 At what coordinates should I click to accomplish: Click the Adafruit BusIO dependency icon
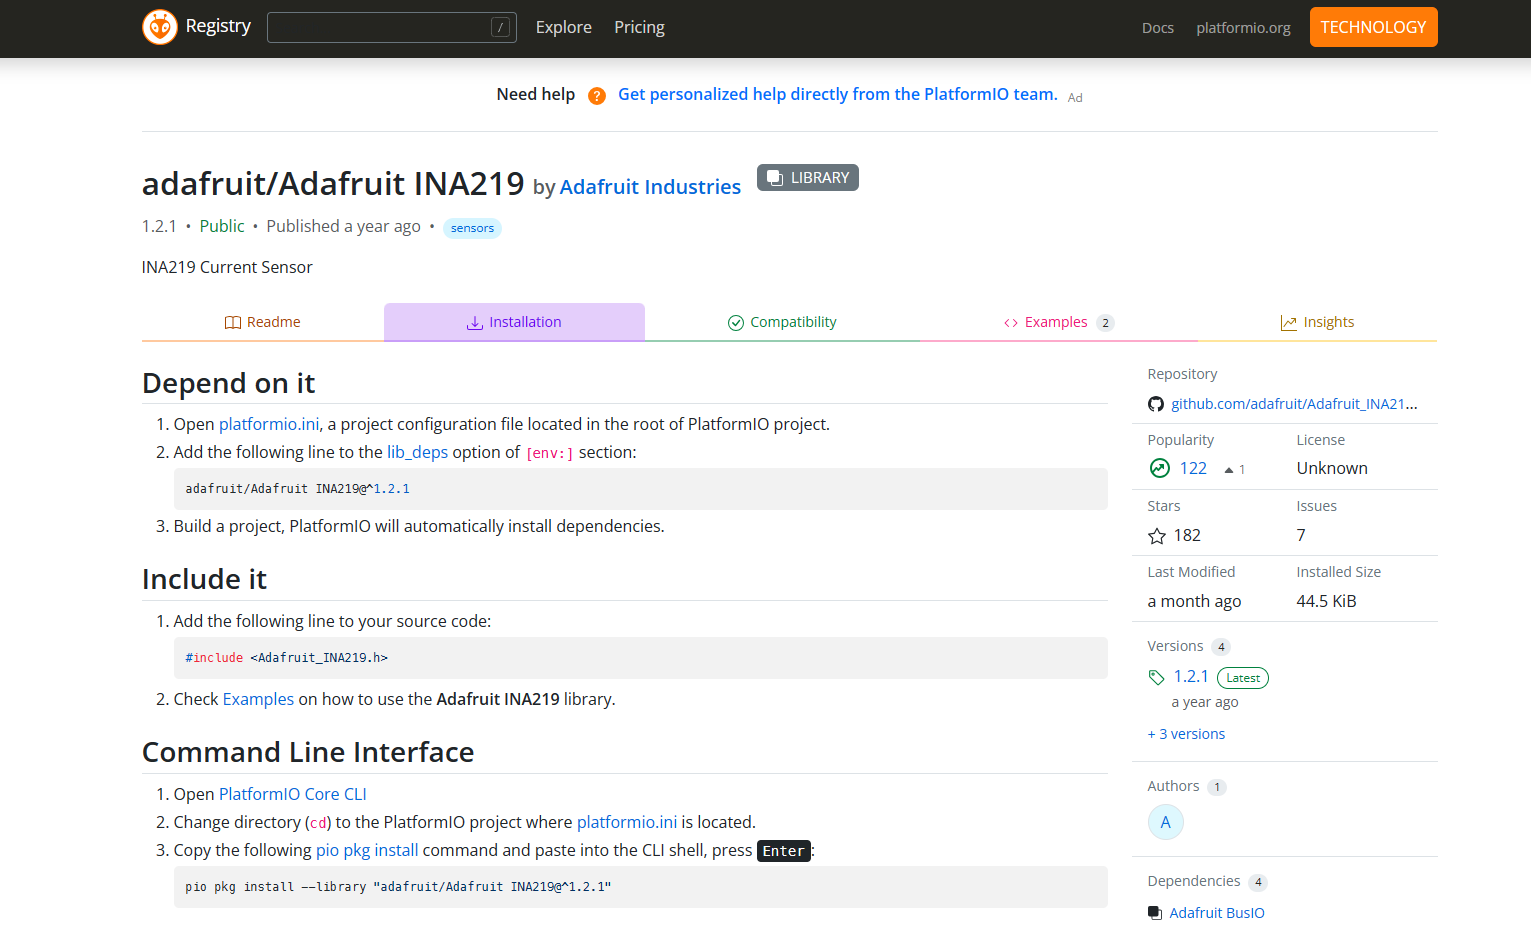click(1155, 913)
